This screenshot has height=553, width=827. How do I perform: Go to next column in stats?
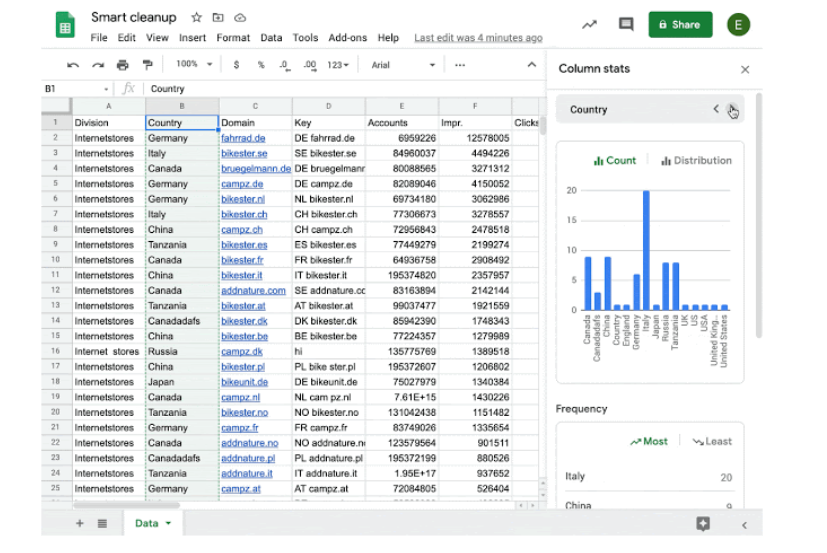(732, 110)
